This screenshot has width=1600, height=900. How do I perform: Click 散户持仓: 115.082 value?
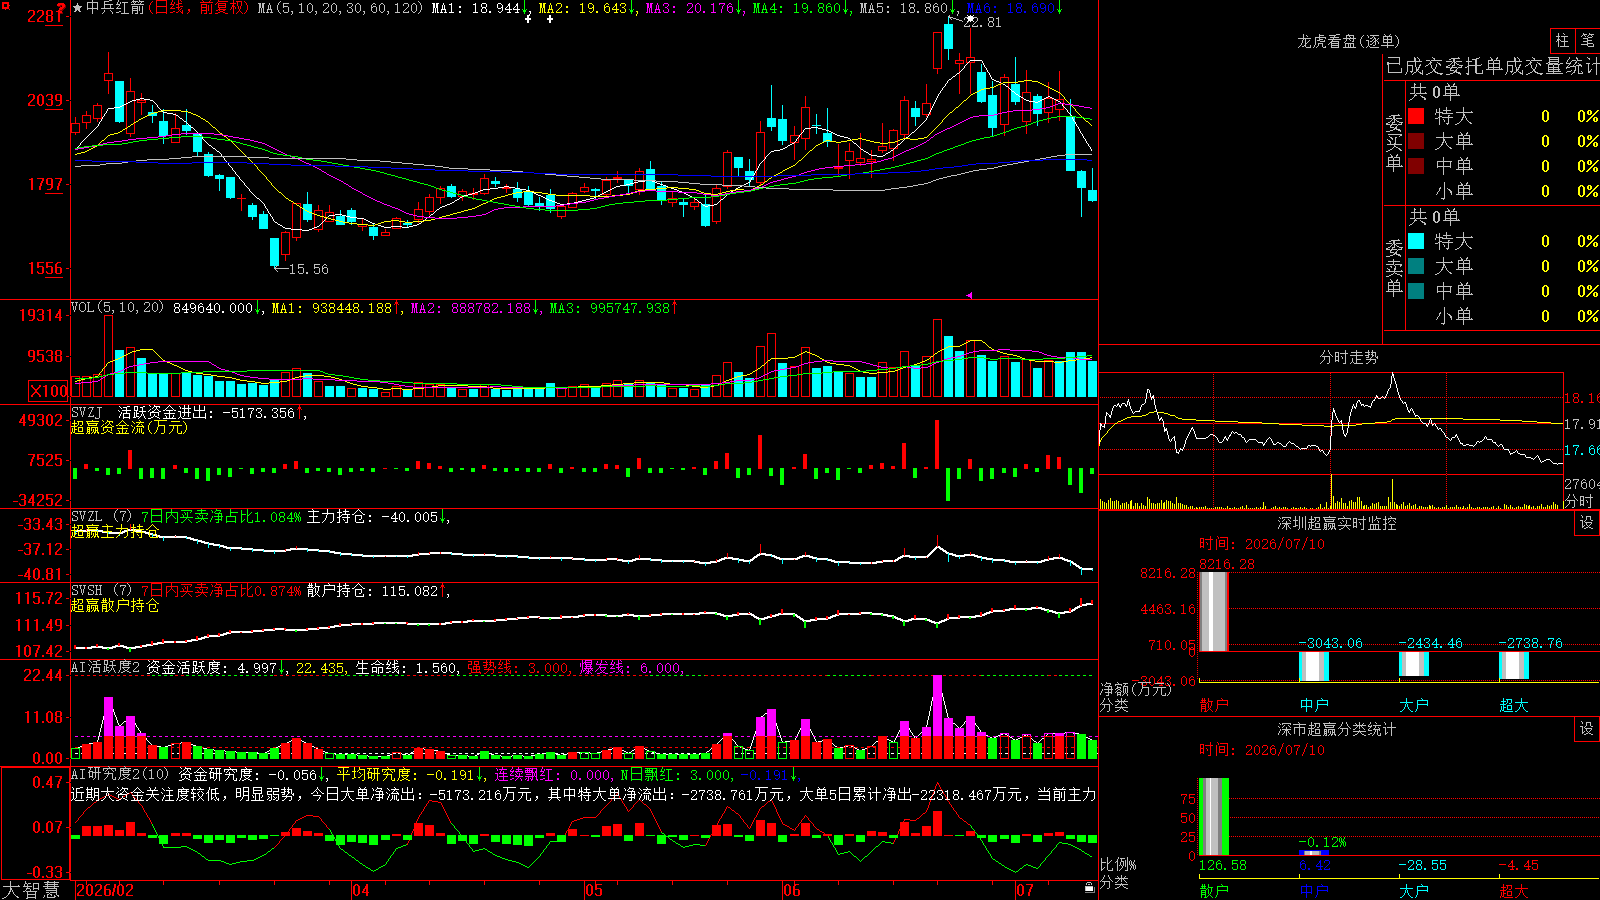coord(372,591)
